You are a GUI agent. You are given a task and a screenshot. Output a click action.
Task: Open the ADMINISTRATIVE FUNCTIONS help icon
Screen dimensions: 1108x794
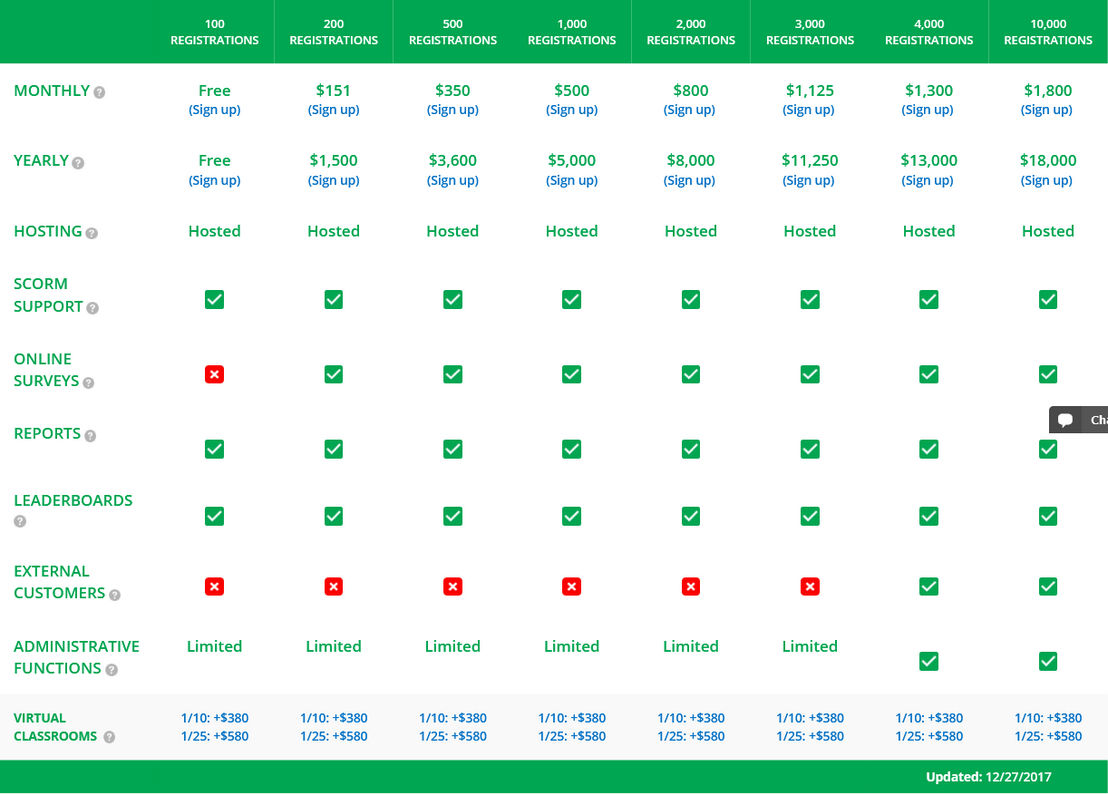pos(112,670)
